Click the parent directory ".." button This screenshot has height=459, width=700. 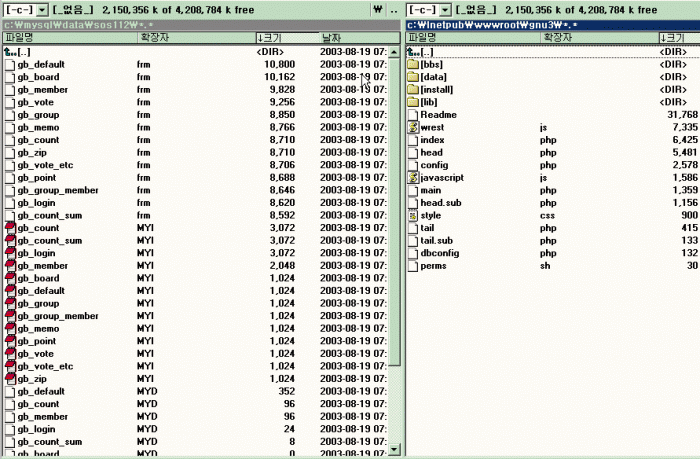(393, 9)
